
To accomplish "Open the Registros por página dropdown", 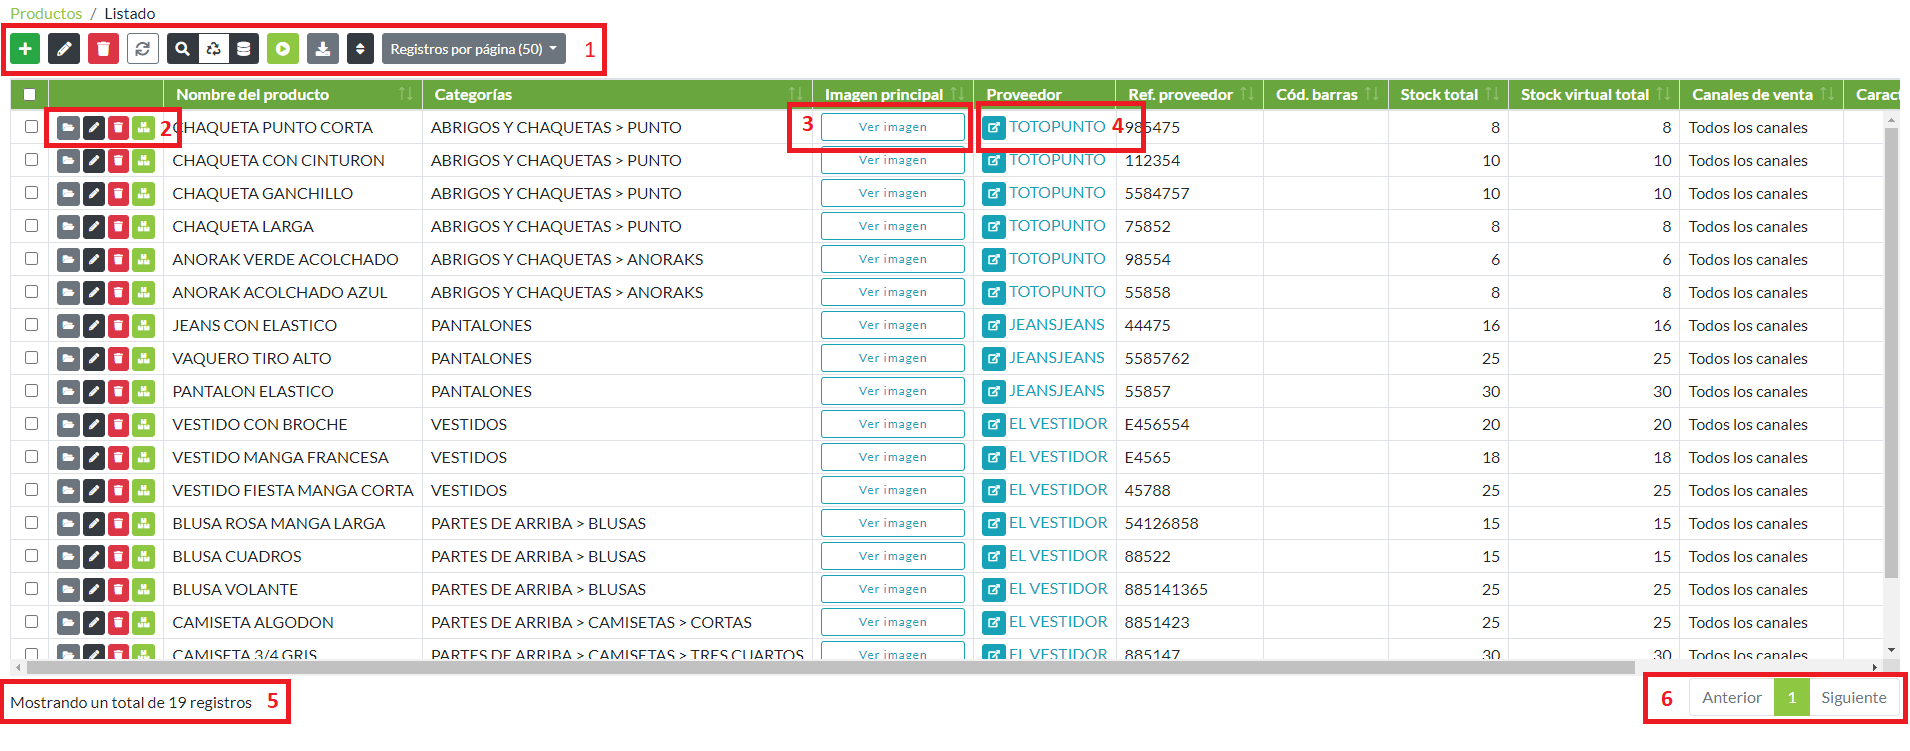I will [x=473, y=49].
